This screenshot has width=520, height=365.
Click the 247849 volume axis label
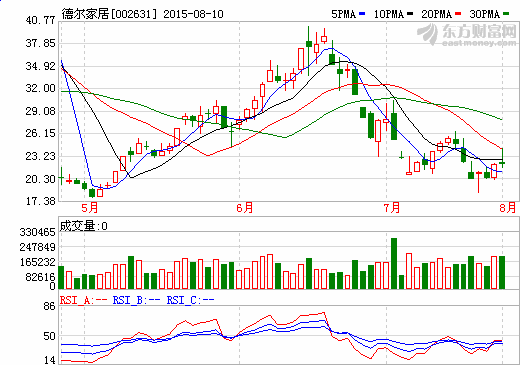(37, 247)
